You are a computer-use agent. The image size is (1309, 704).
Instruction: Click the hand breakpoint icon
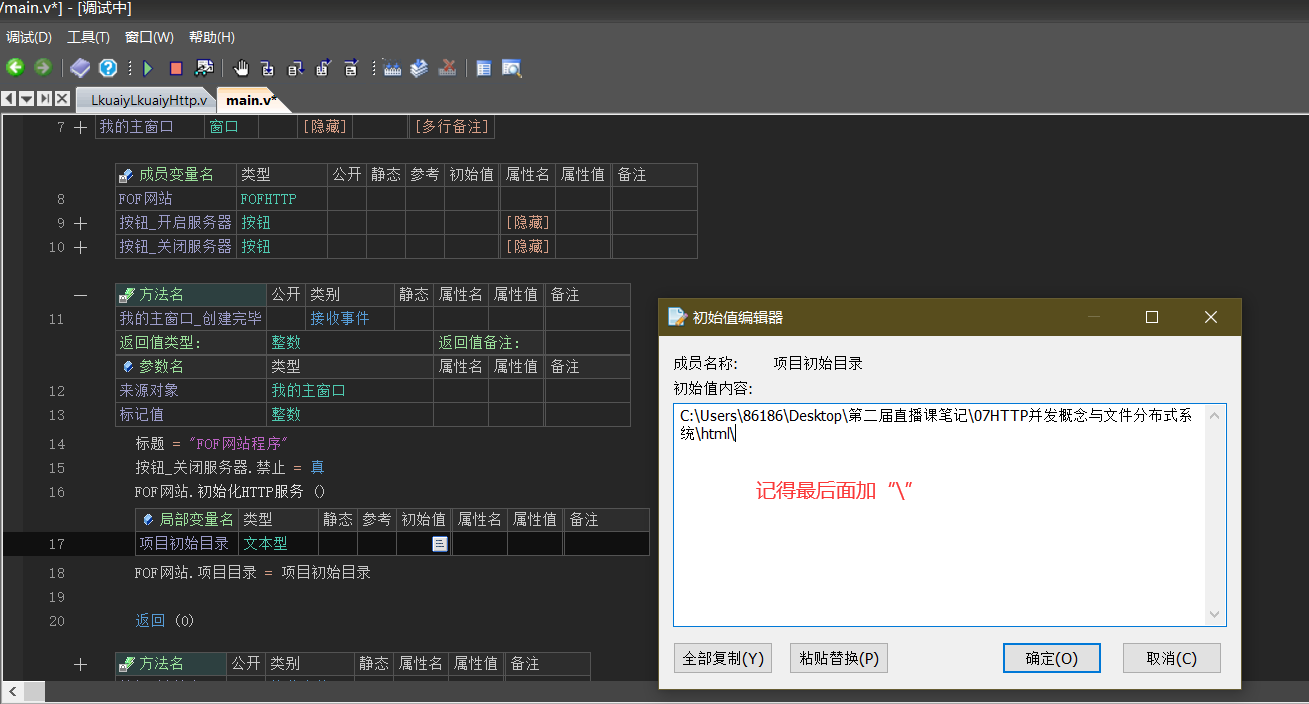tap(241, 68)
